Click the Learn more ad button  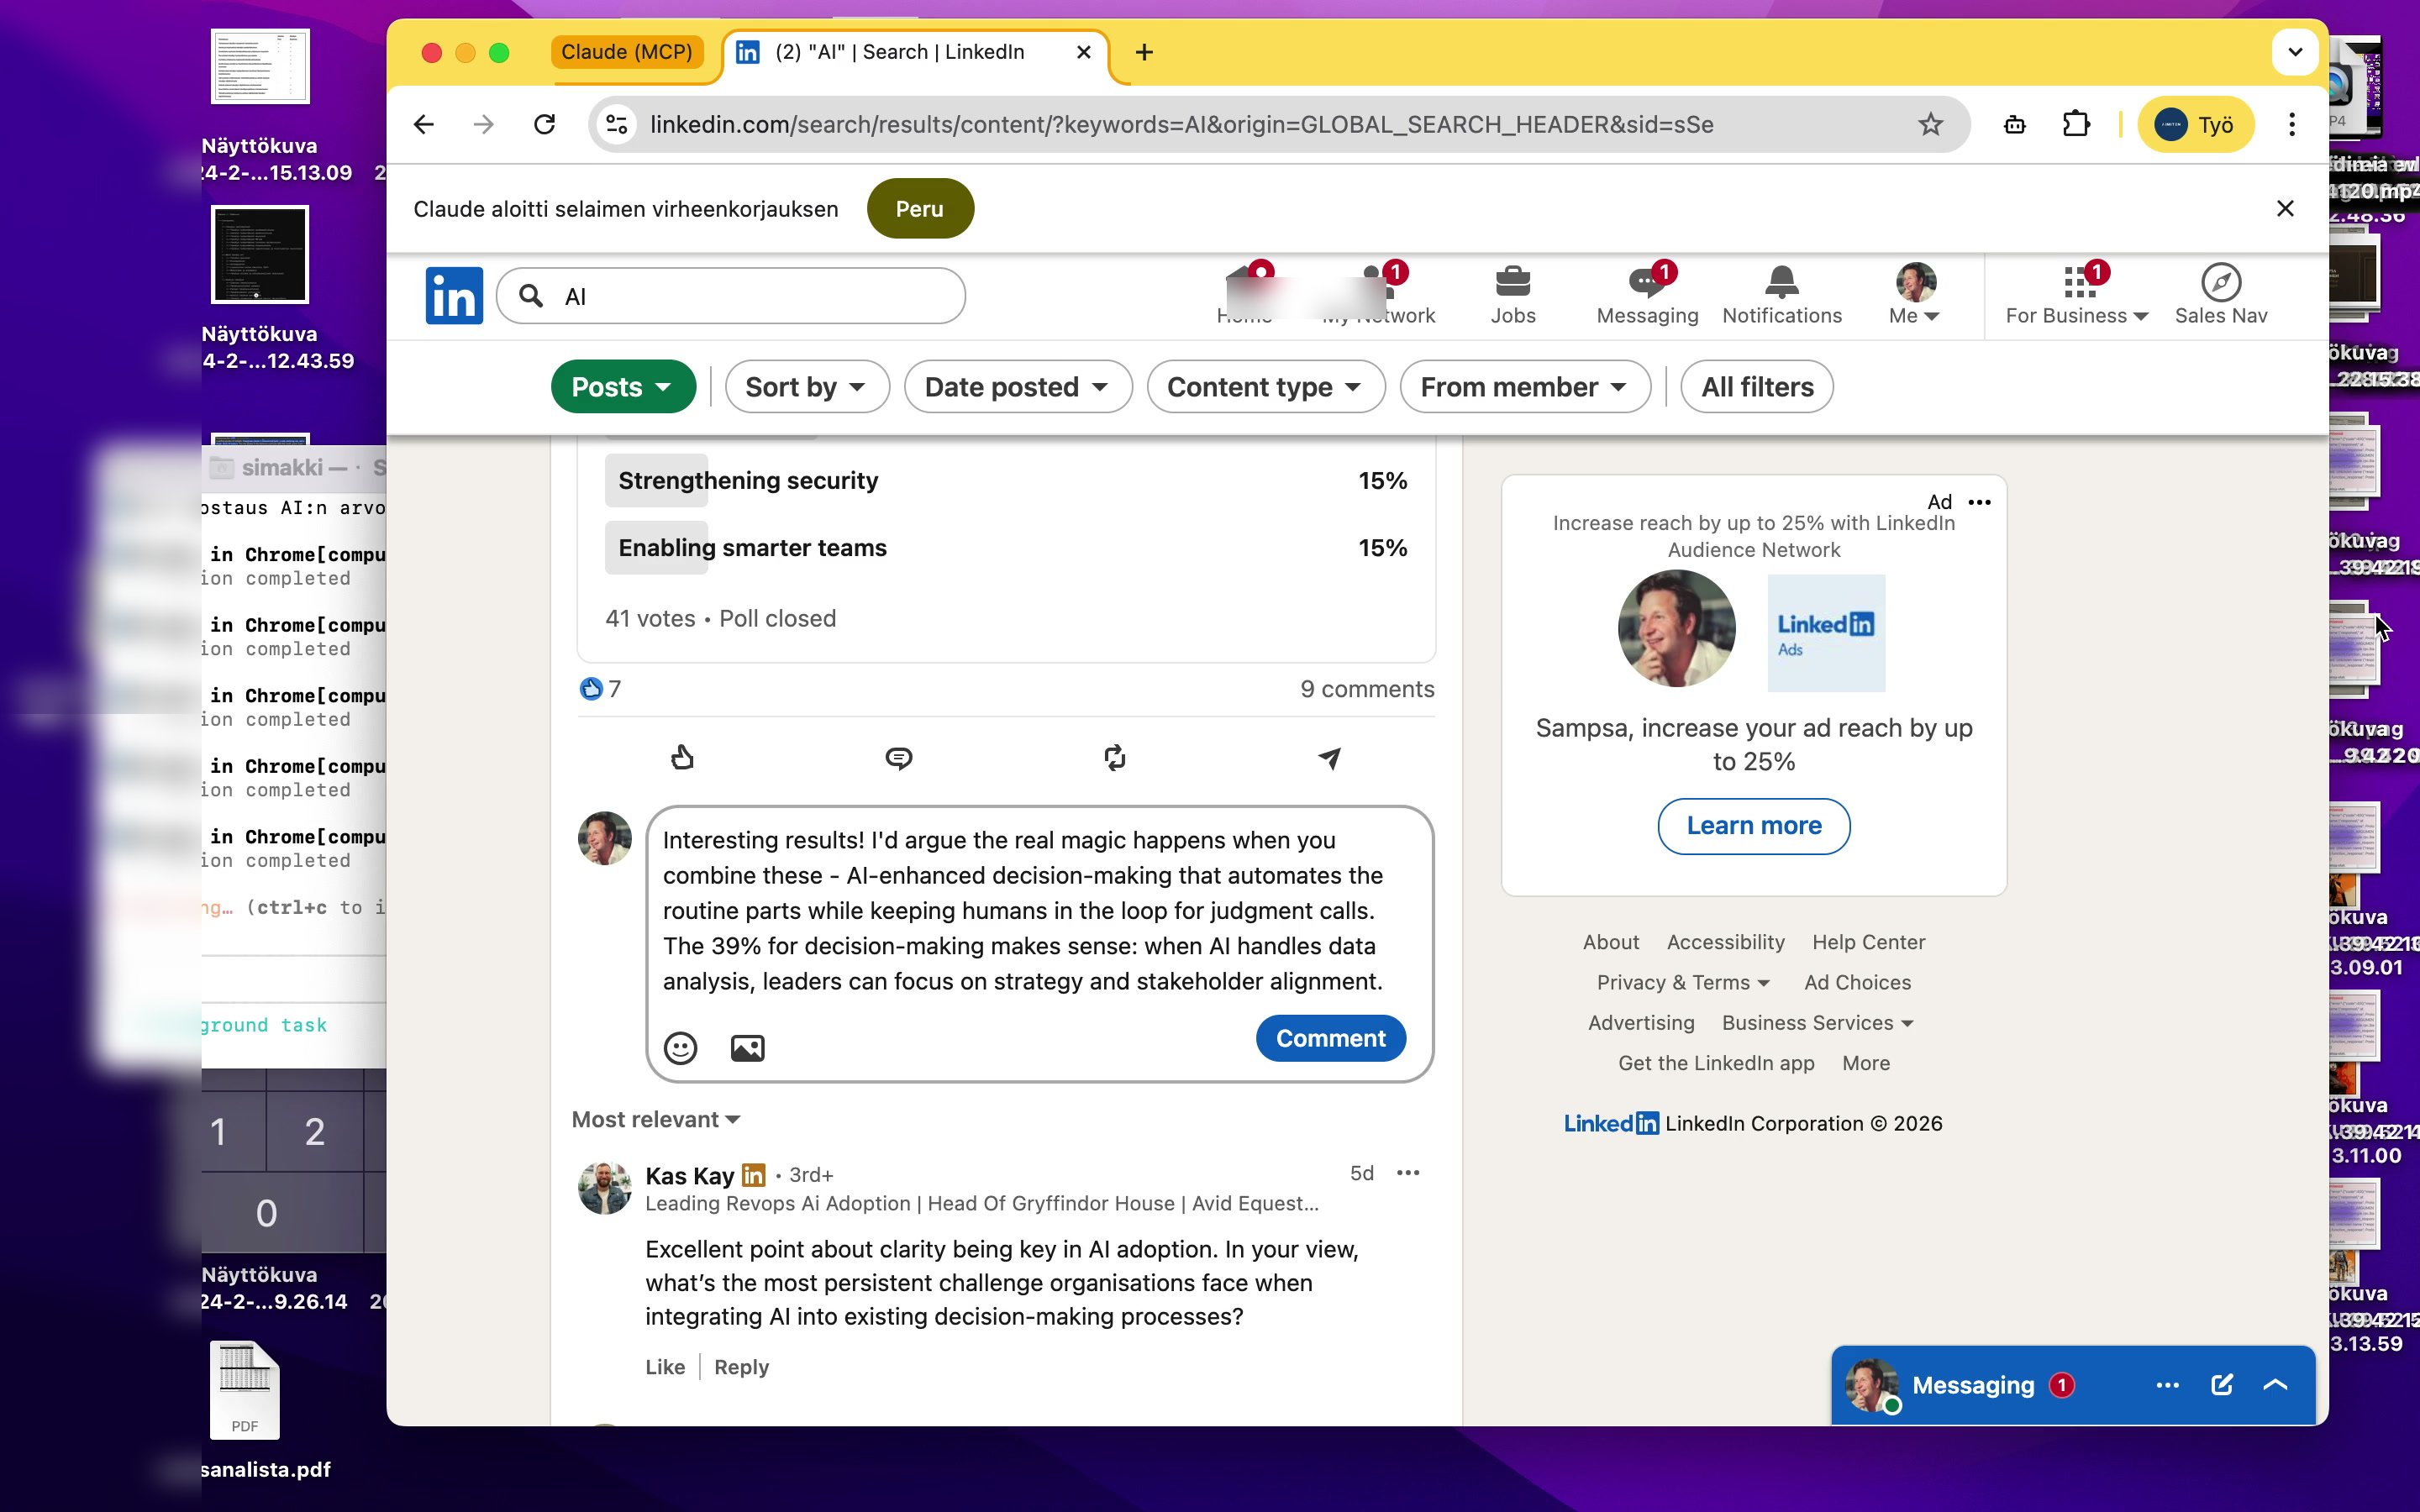tap(1753, 826)
